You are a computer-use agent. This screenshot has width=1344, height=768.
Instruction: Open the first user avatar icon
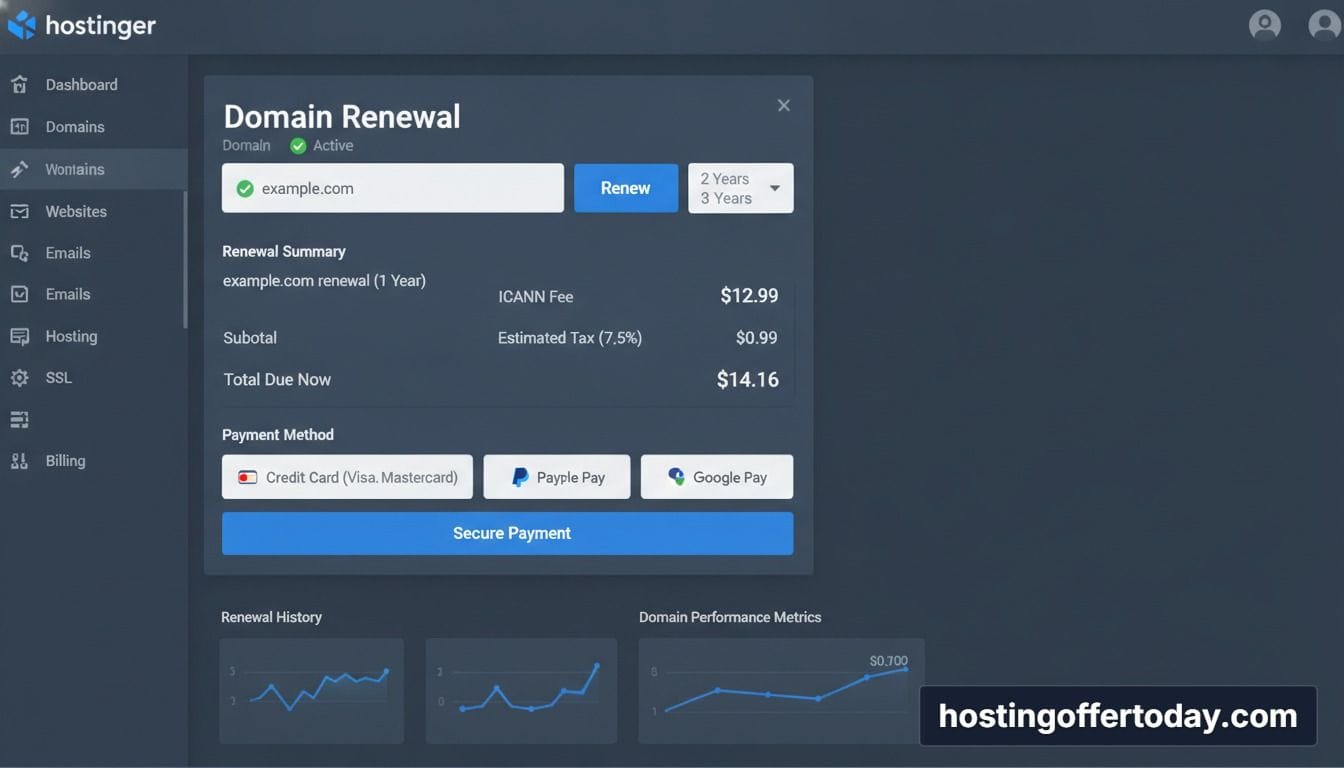coord(1265,25)
